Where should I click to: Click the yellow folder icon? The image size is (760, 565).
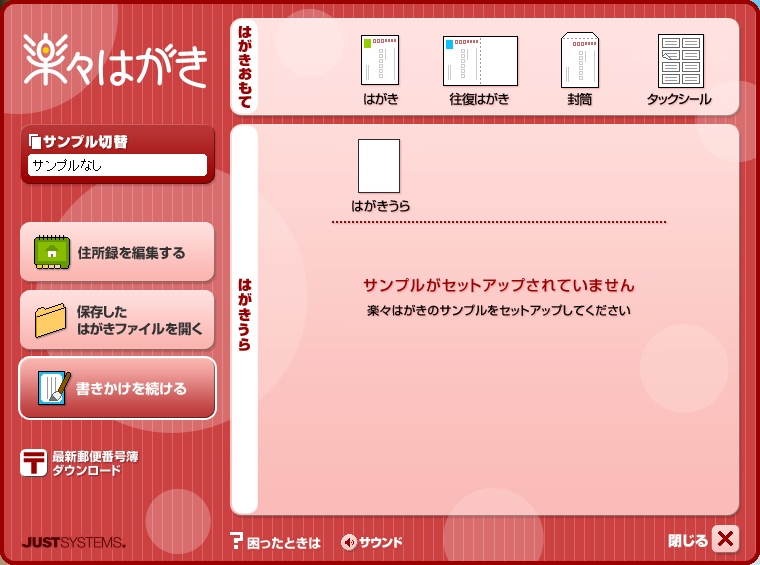tap(50, 320)
